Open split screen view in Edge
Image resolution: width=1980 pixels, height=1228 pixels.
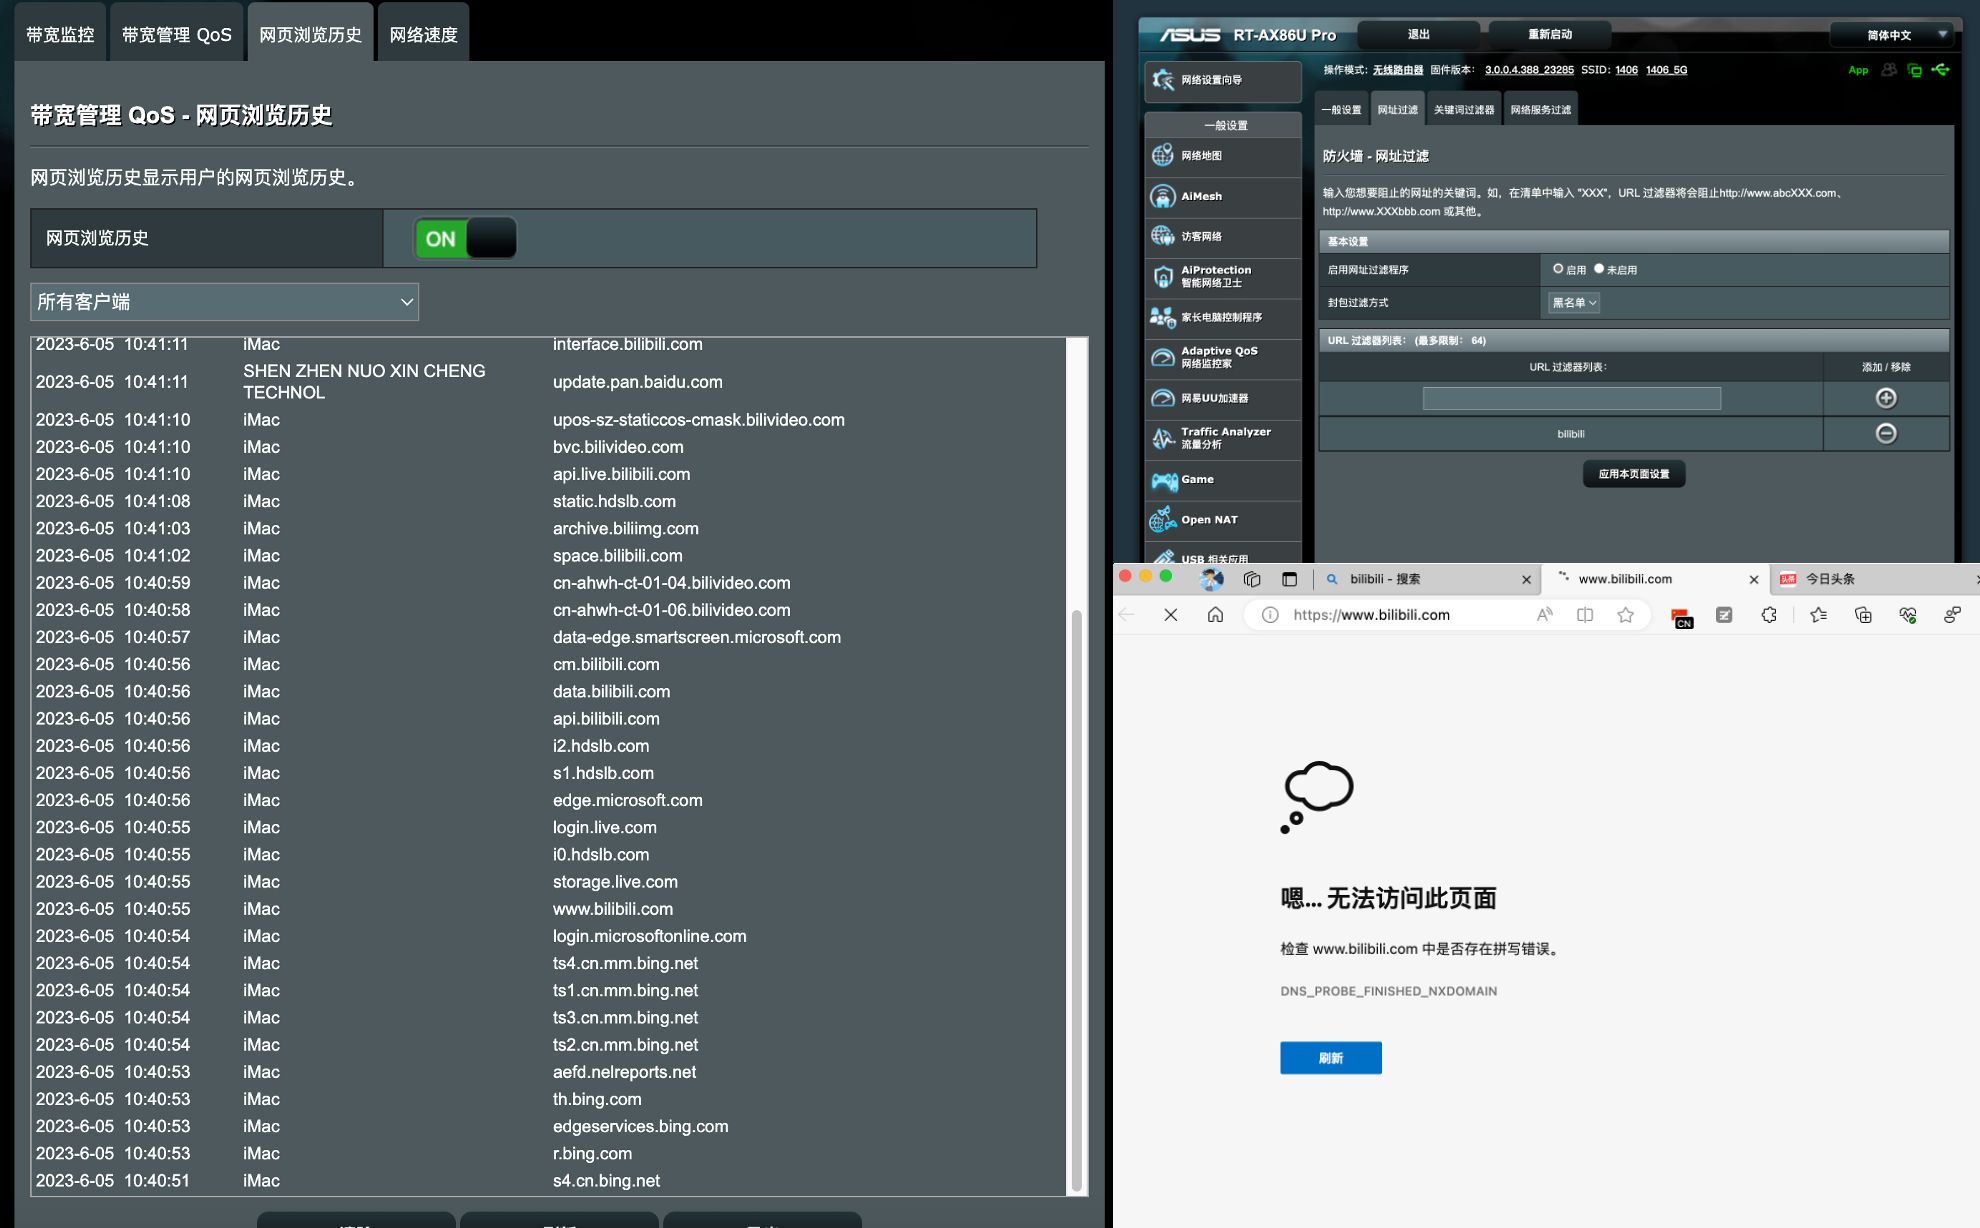(x=1585, y=615)
